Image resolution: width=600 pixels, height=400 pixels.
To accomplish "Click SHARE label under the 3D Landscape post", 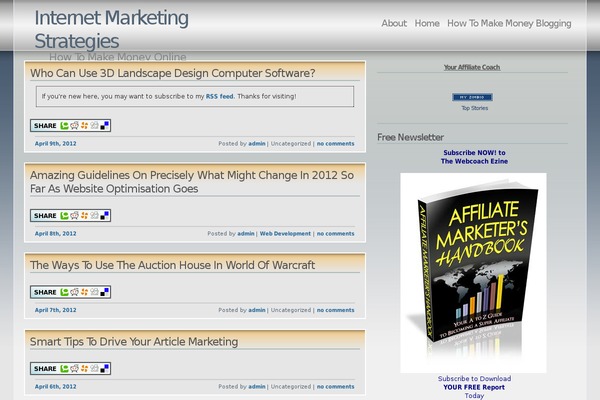I will [x=45, y=126].
